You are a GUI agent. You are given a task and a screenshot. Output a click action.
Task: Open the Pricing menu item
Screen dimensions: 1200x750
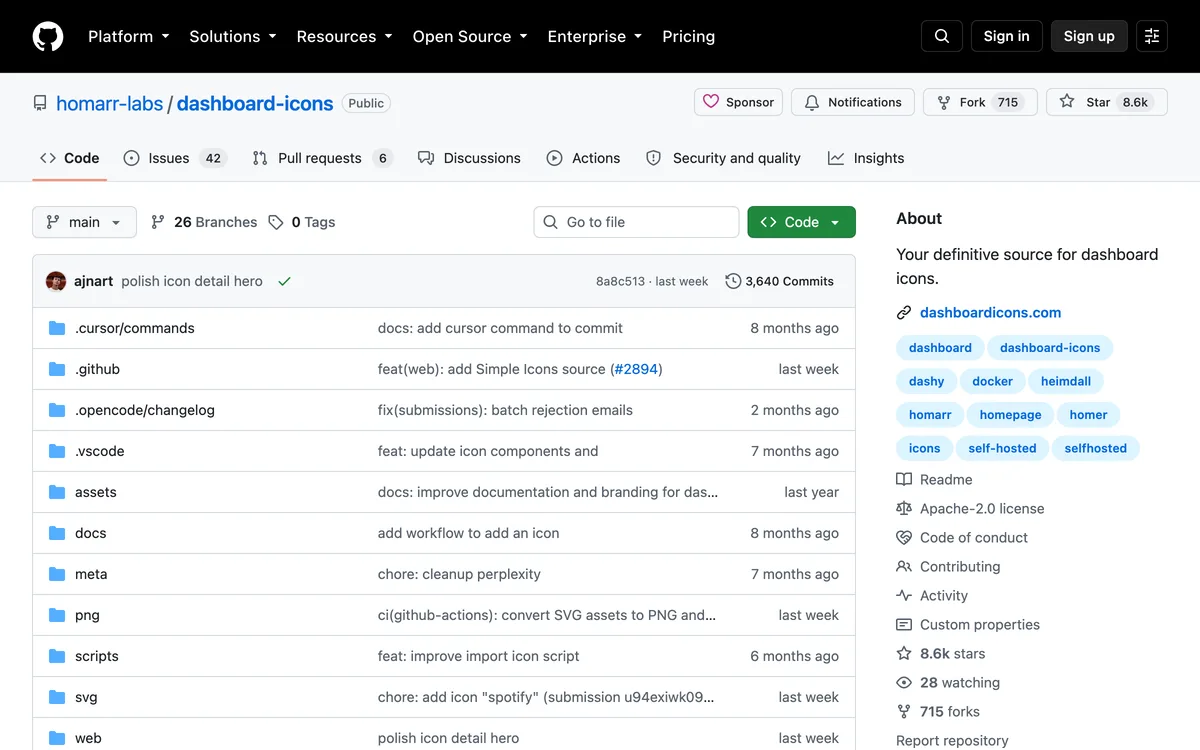689,36
